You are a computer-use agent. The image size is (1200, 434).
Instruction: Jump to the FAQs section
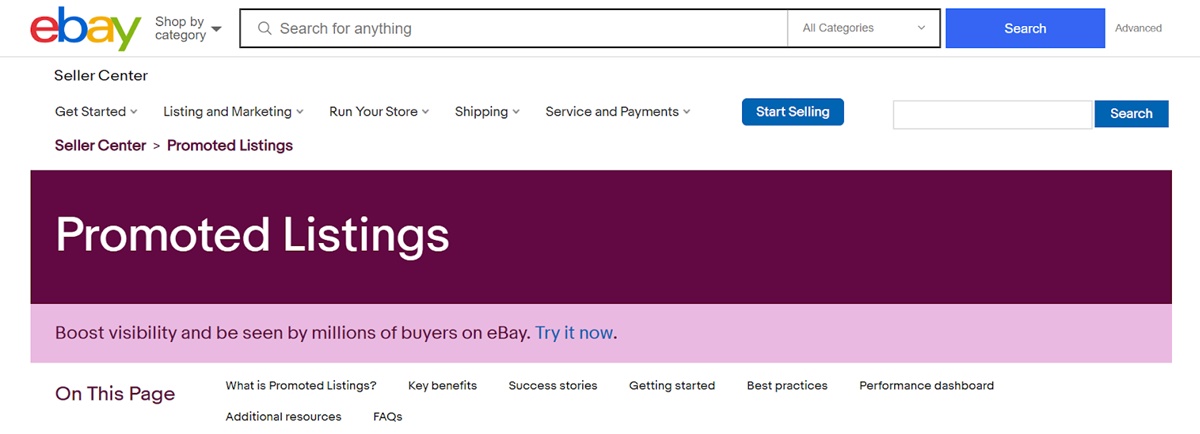tap(387, 417)
